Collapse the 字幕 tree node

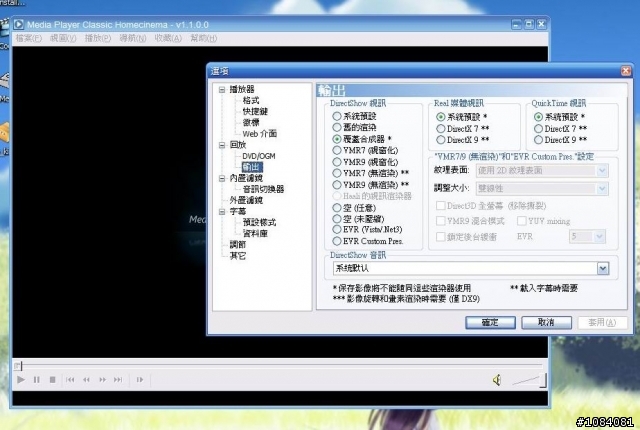[222, 212]
